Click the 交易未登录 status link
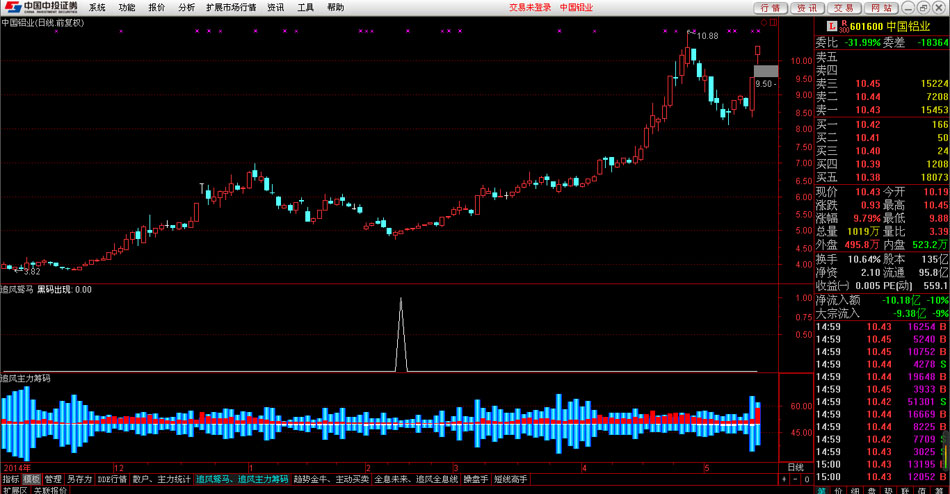950x494 pixels. click(x=530, y=7)
